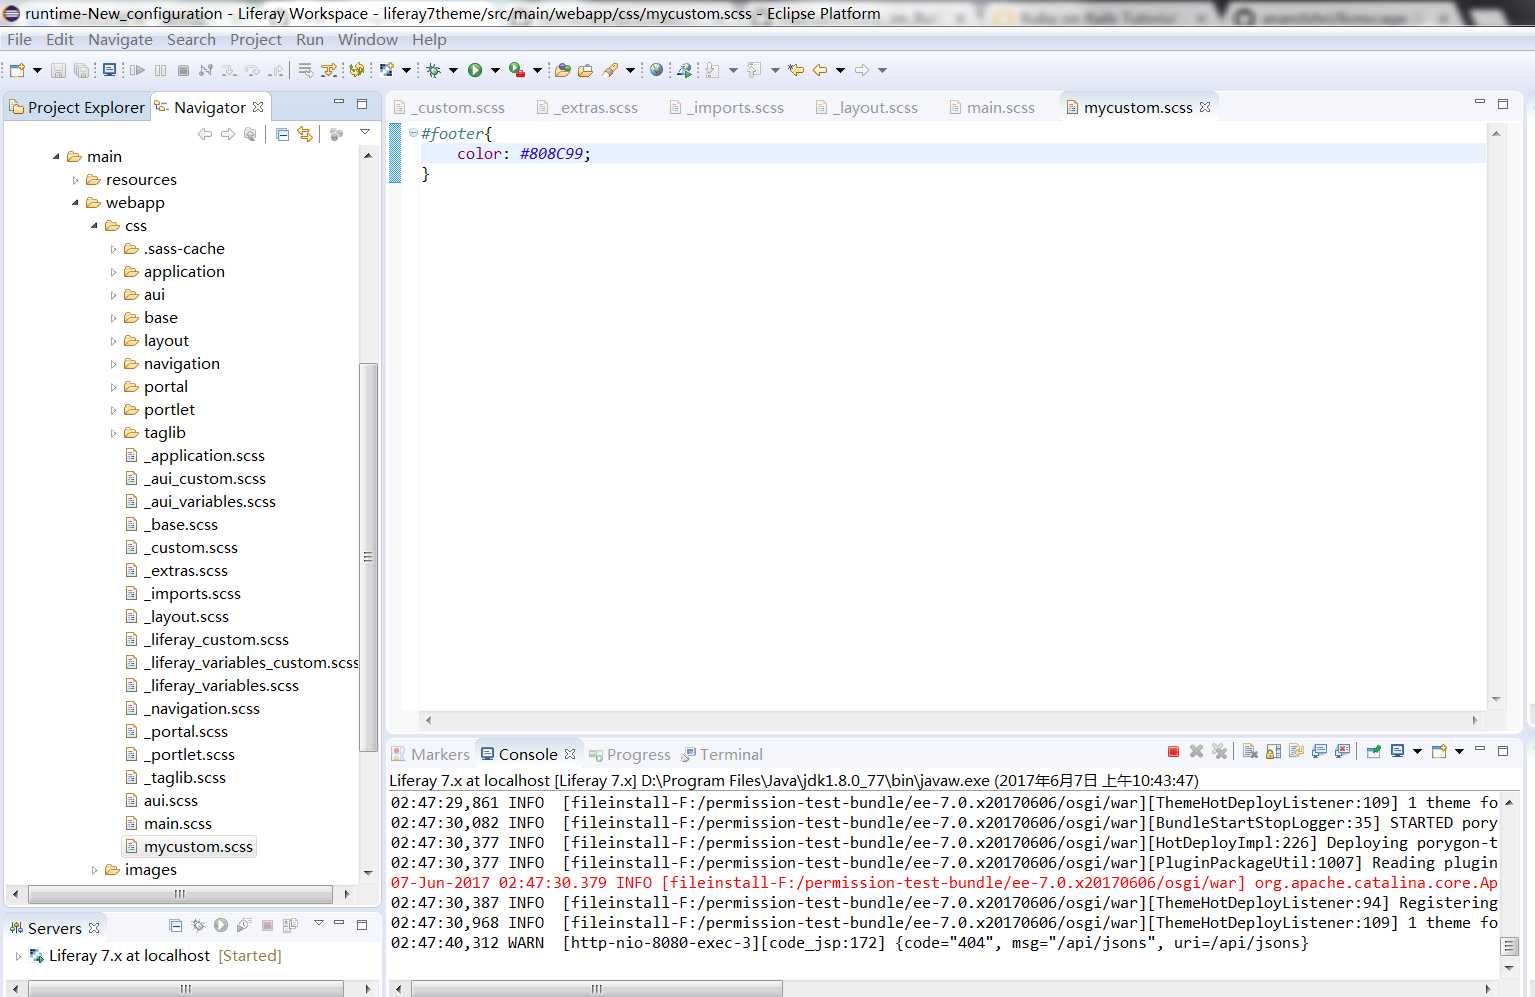Expand the Liferay 7.x at localhost server
Image resolution: width=1535 pixels, height=997 pixels.
click(18, 956)
